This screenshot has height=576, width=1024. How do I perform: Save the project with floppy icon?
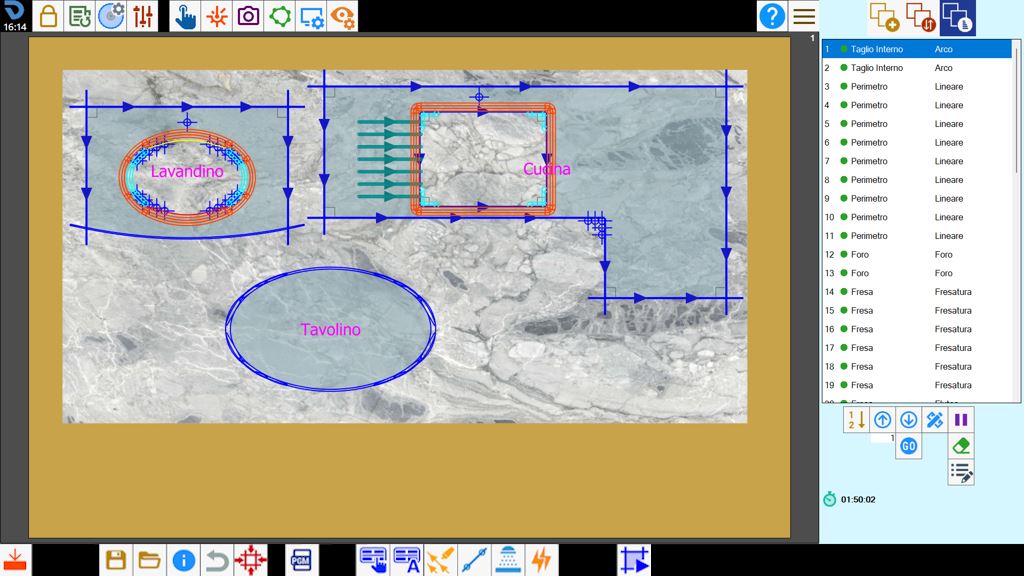tap(116, 560)
